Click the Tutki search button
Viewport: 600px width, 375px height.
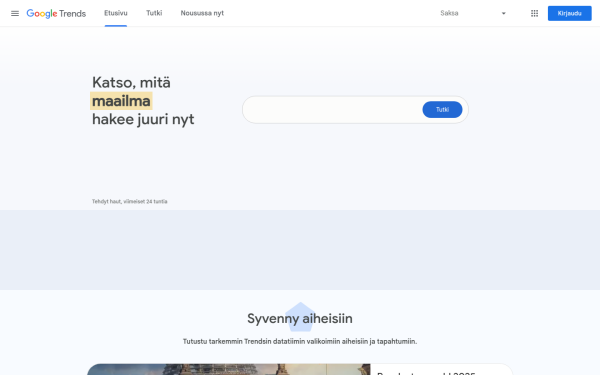coord(442,110)
